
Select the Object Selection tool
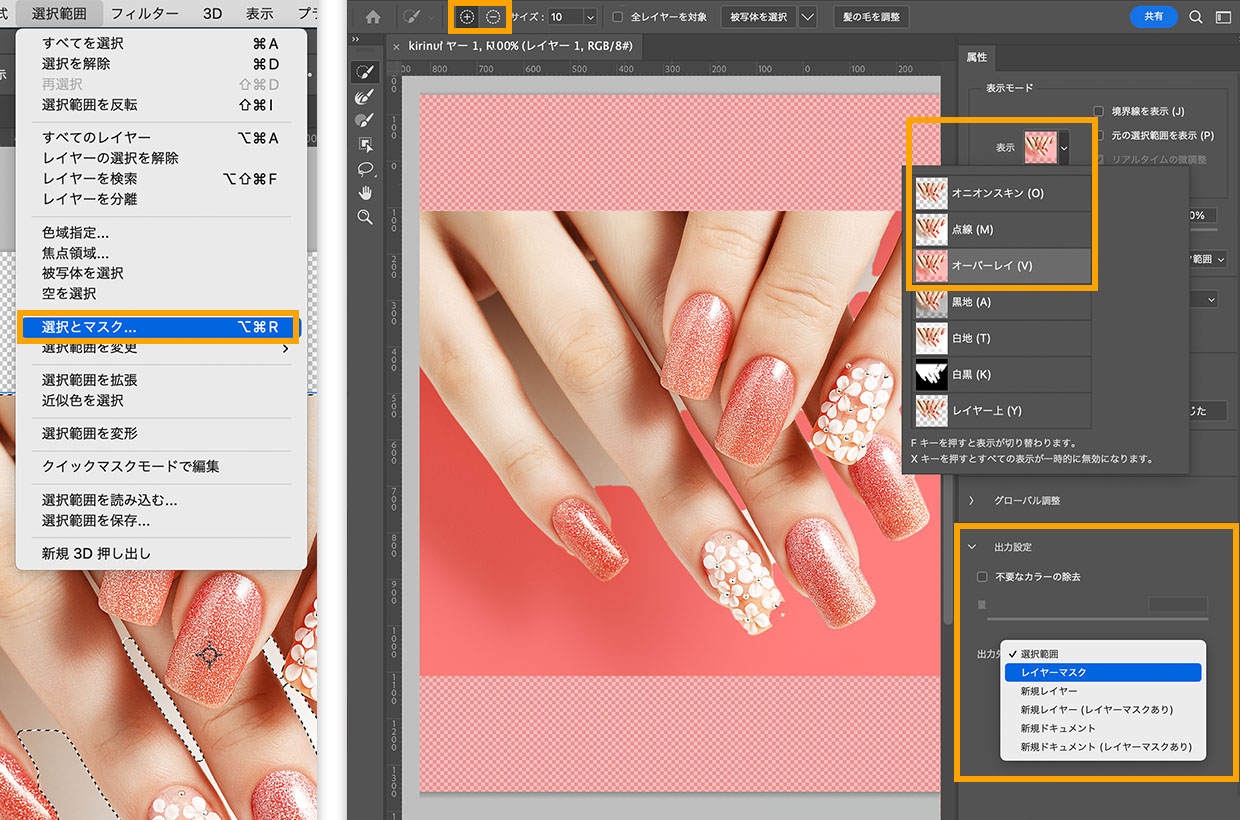coord(365,144)
